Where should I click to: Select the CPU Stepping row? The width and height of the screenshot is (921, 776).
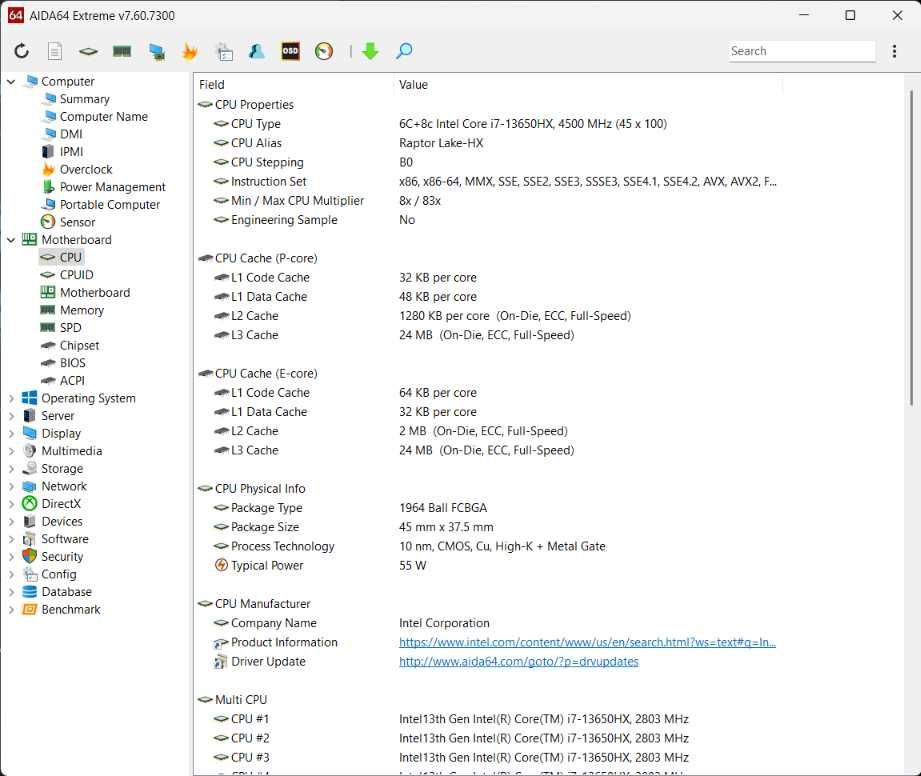pyautogui.click(x=489, y=163)
